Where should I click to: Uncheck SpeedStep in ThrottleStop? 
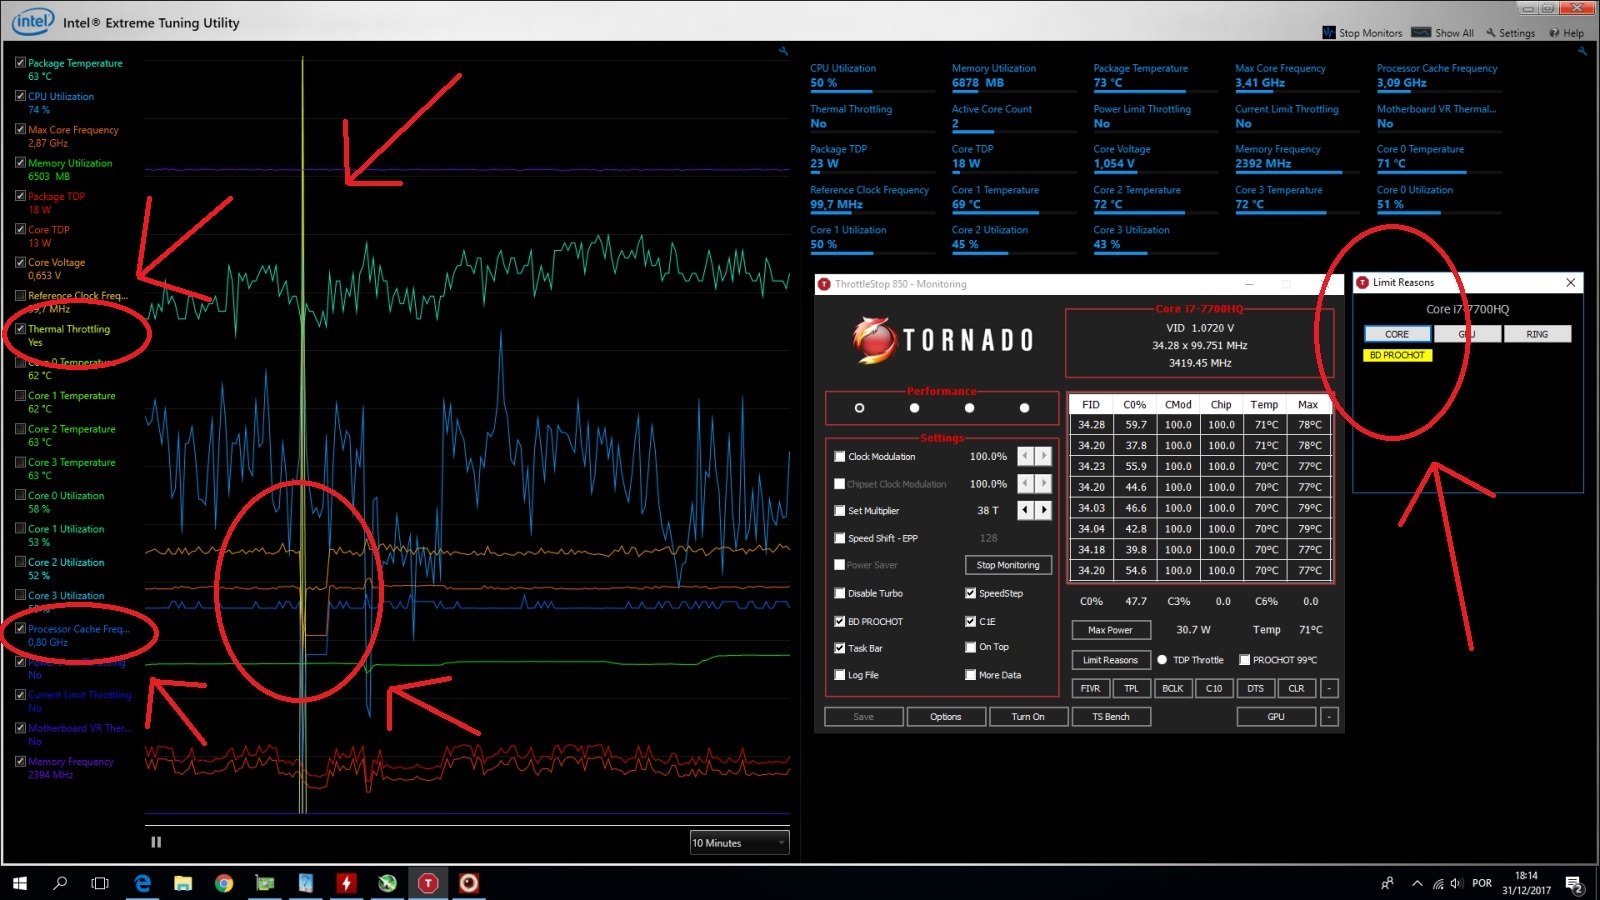[x=970, y=593]
